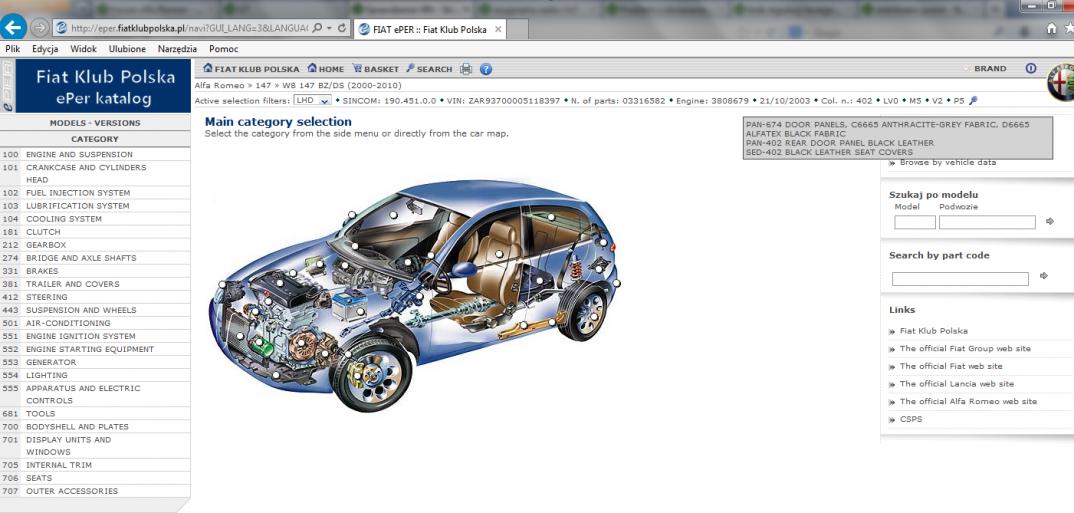Open the CSPS link
This screenshot has width=1074, height=513.
pos(911,420)
